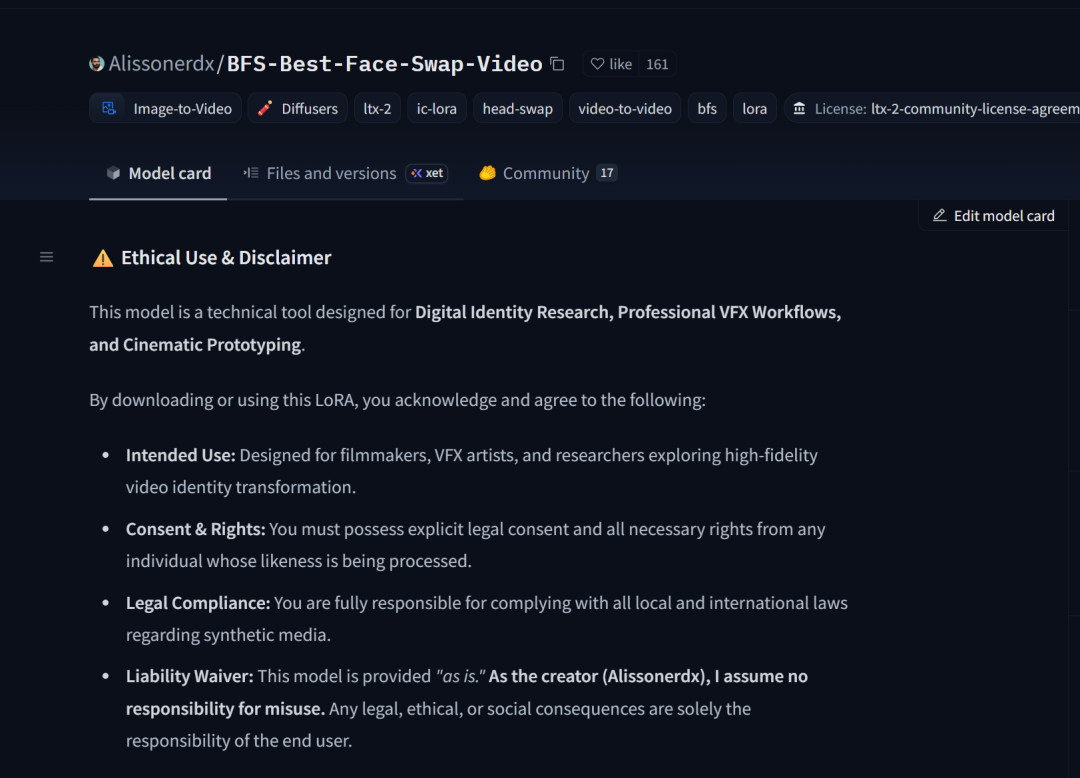Filter by the head-swap tag
Viewport: 1080px width, 778px height.
tap(517, 108)
